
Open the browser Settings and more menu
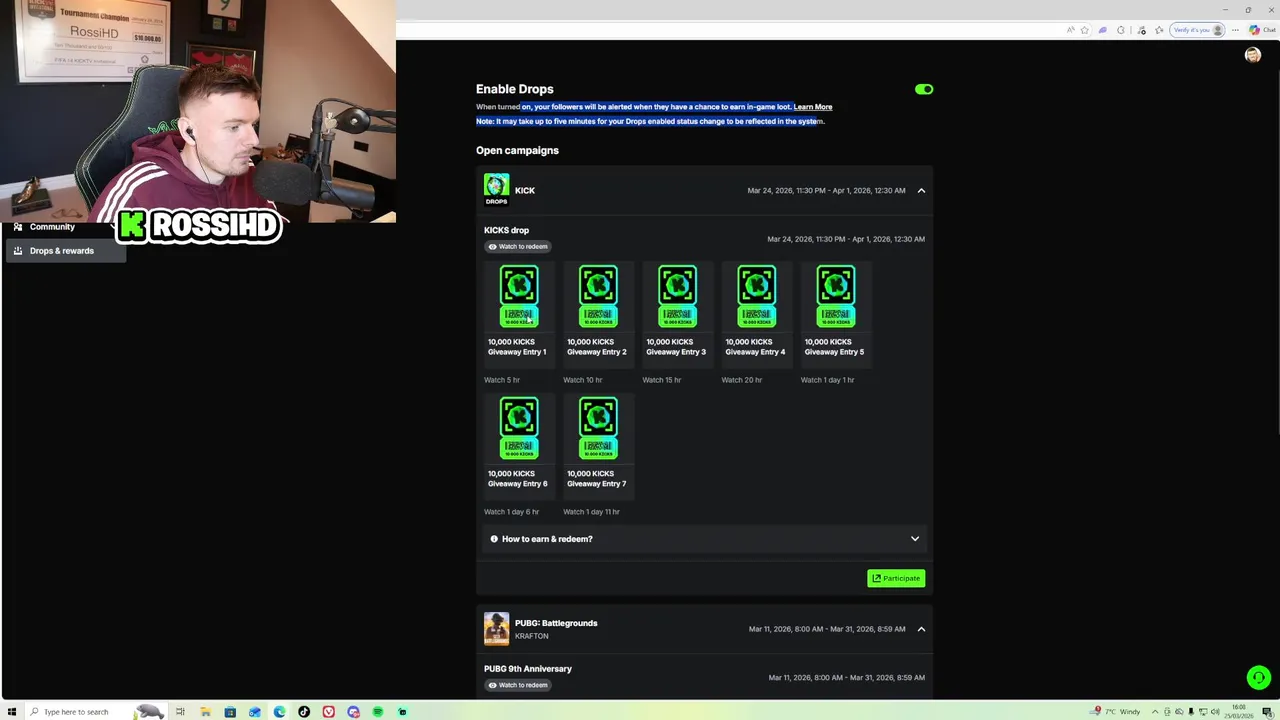click(x=1235, y=30)
